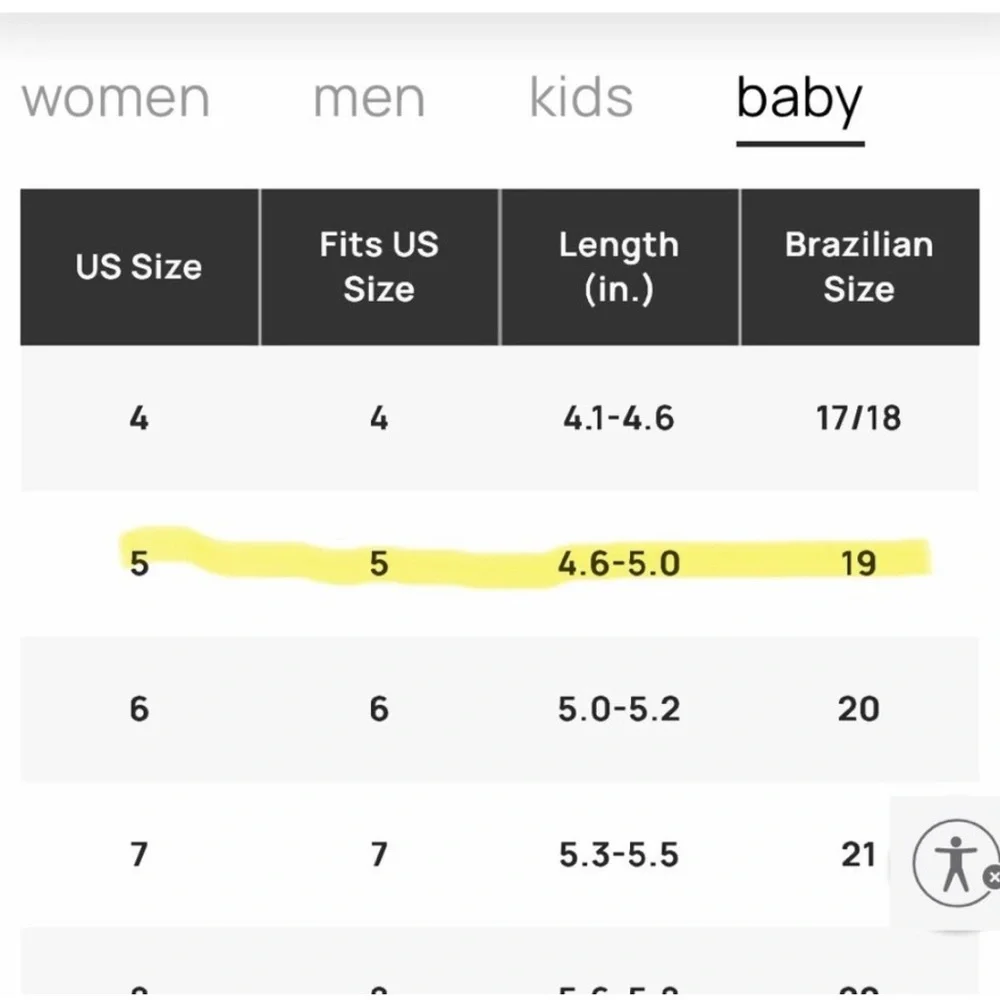Select the baby size tab
Image resolution: width=1000 pixels, height=1000 pixels.
[800, 101]
